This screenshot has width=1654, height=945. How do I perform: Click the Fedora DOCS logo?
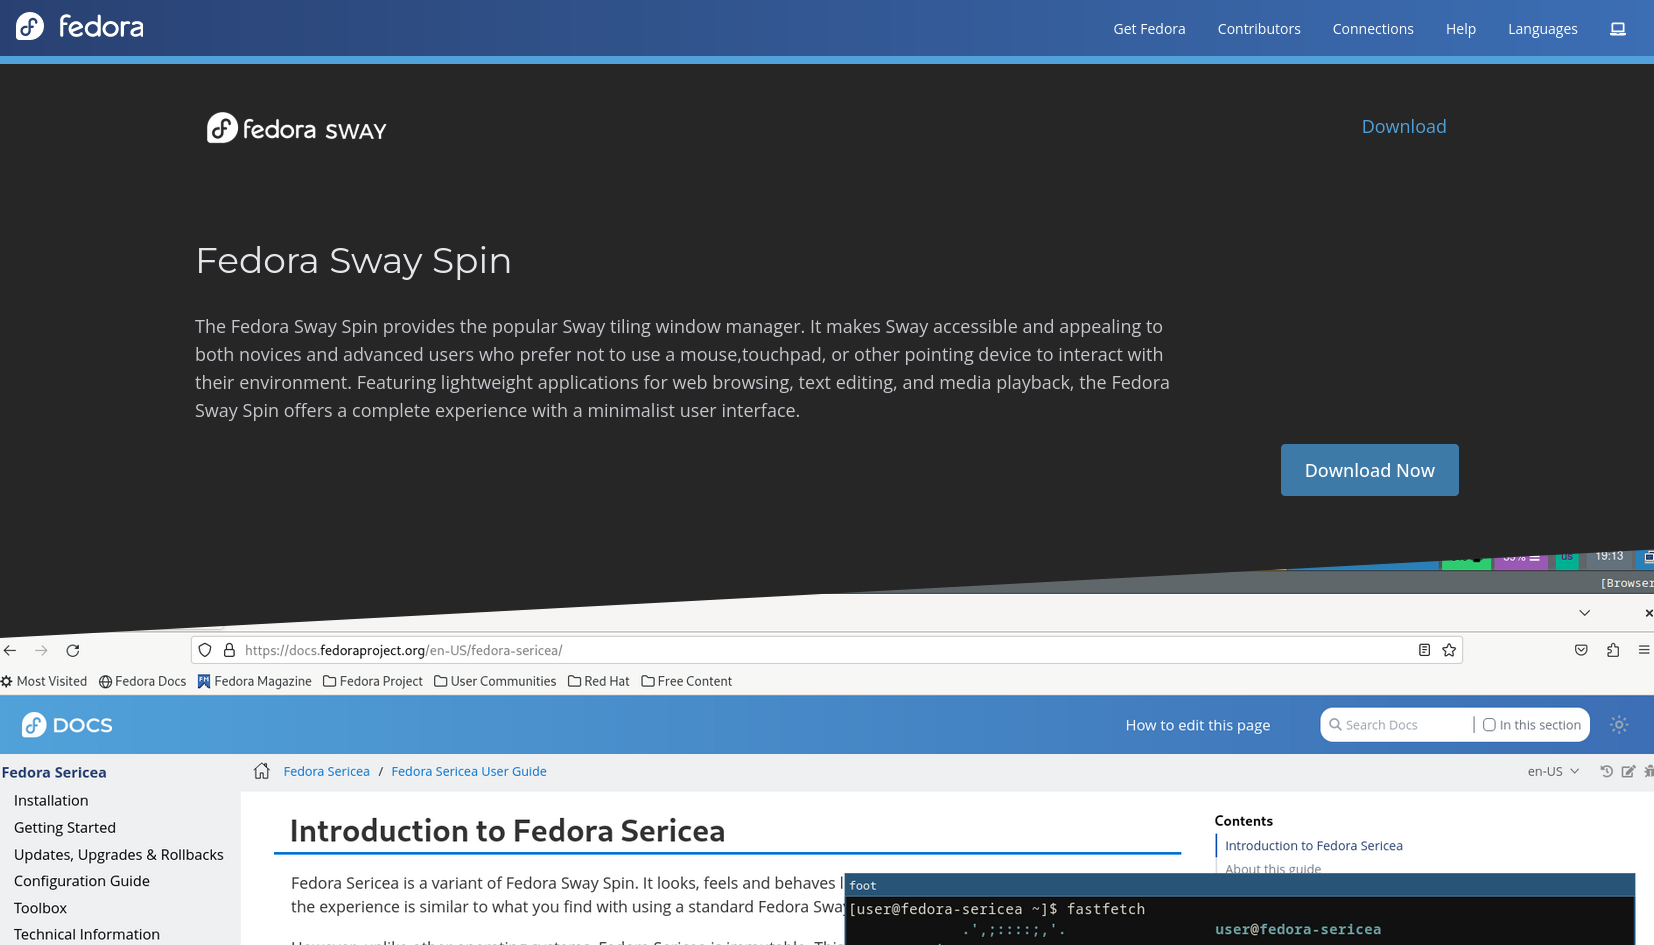67,725
